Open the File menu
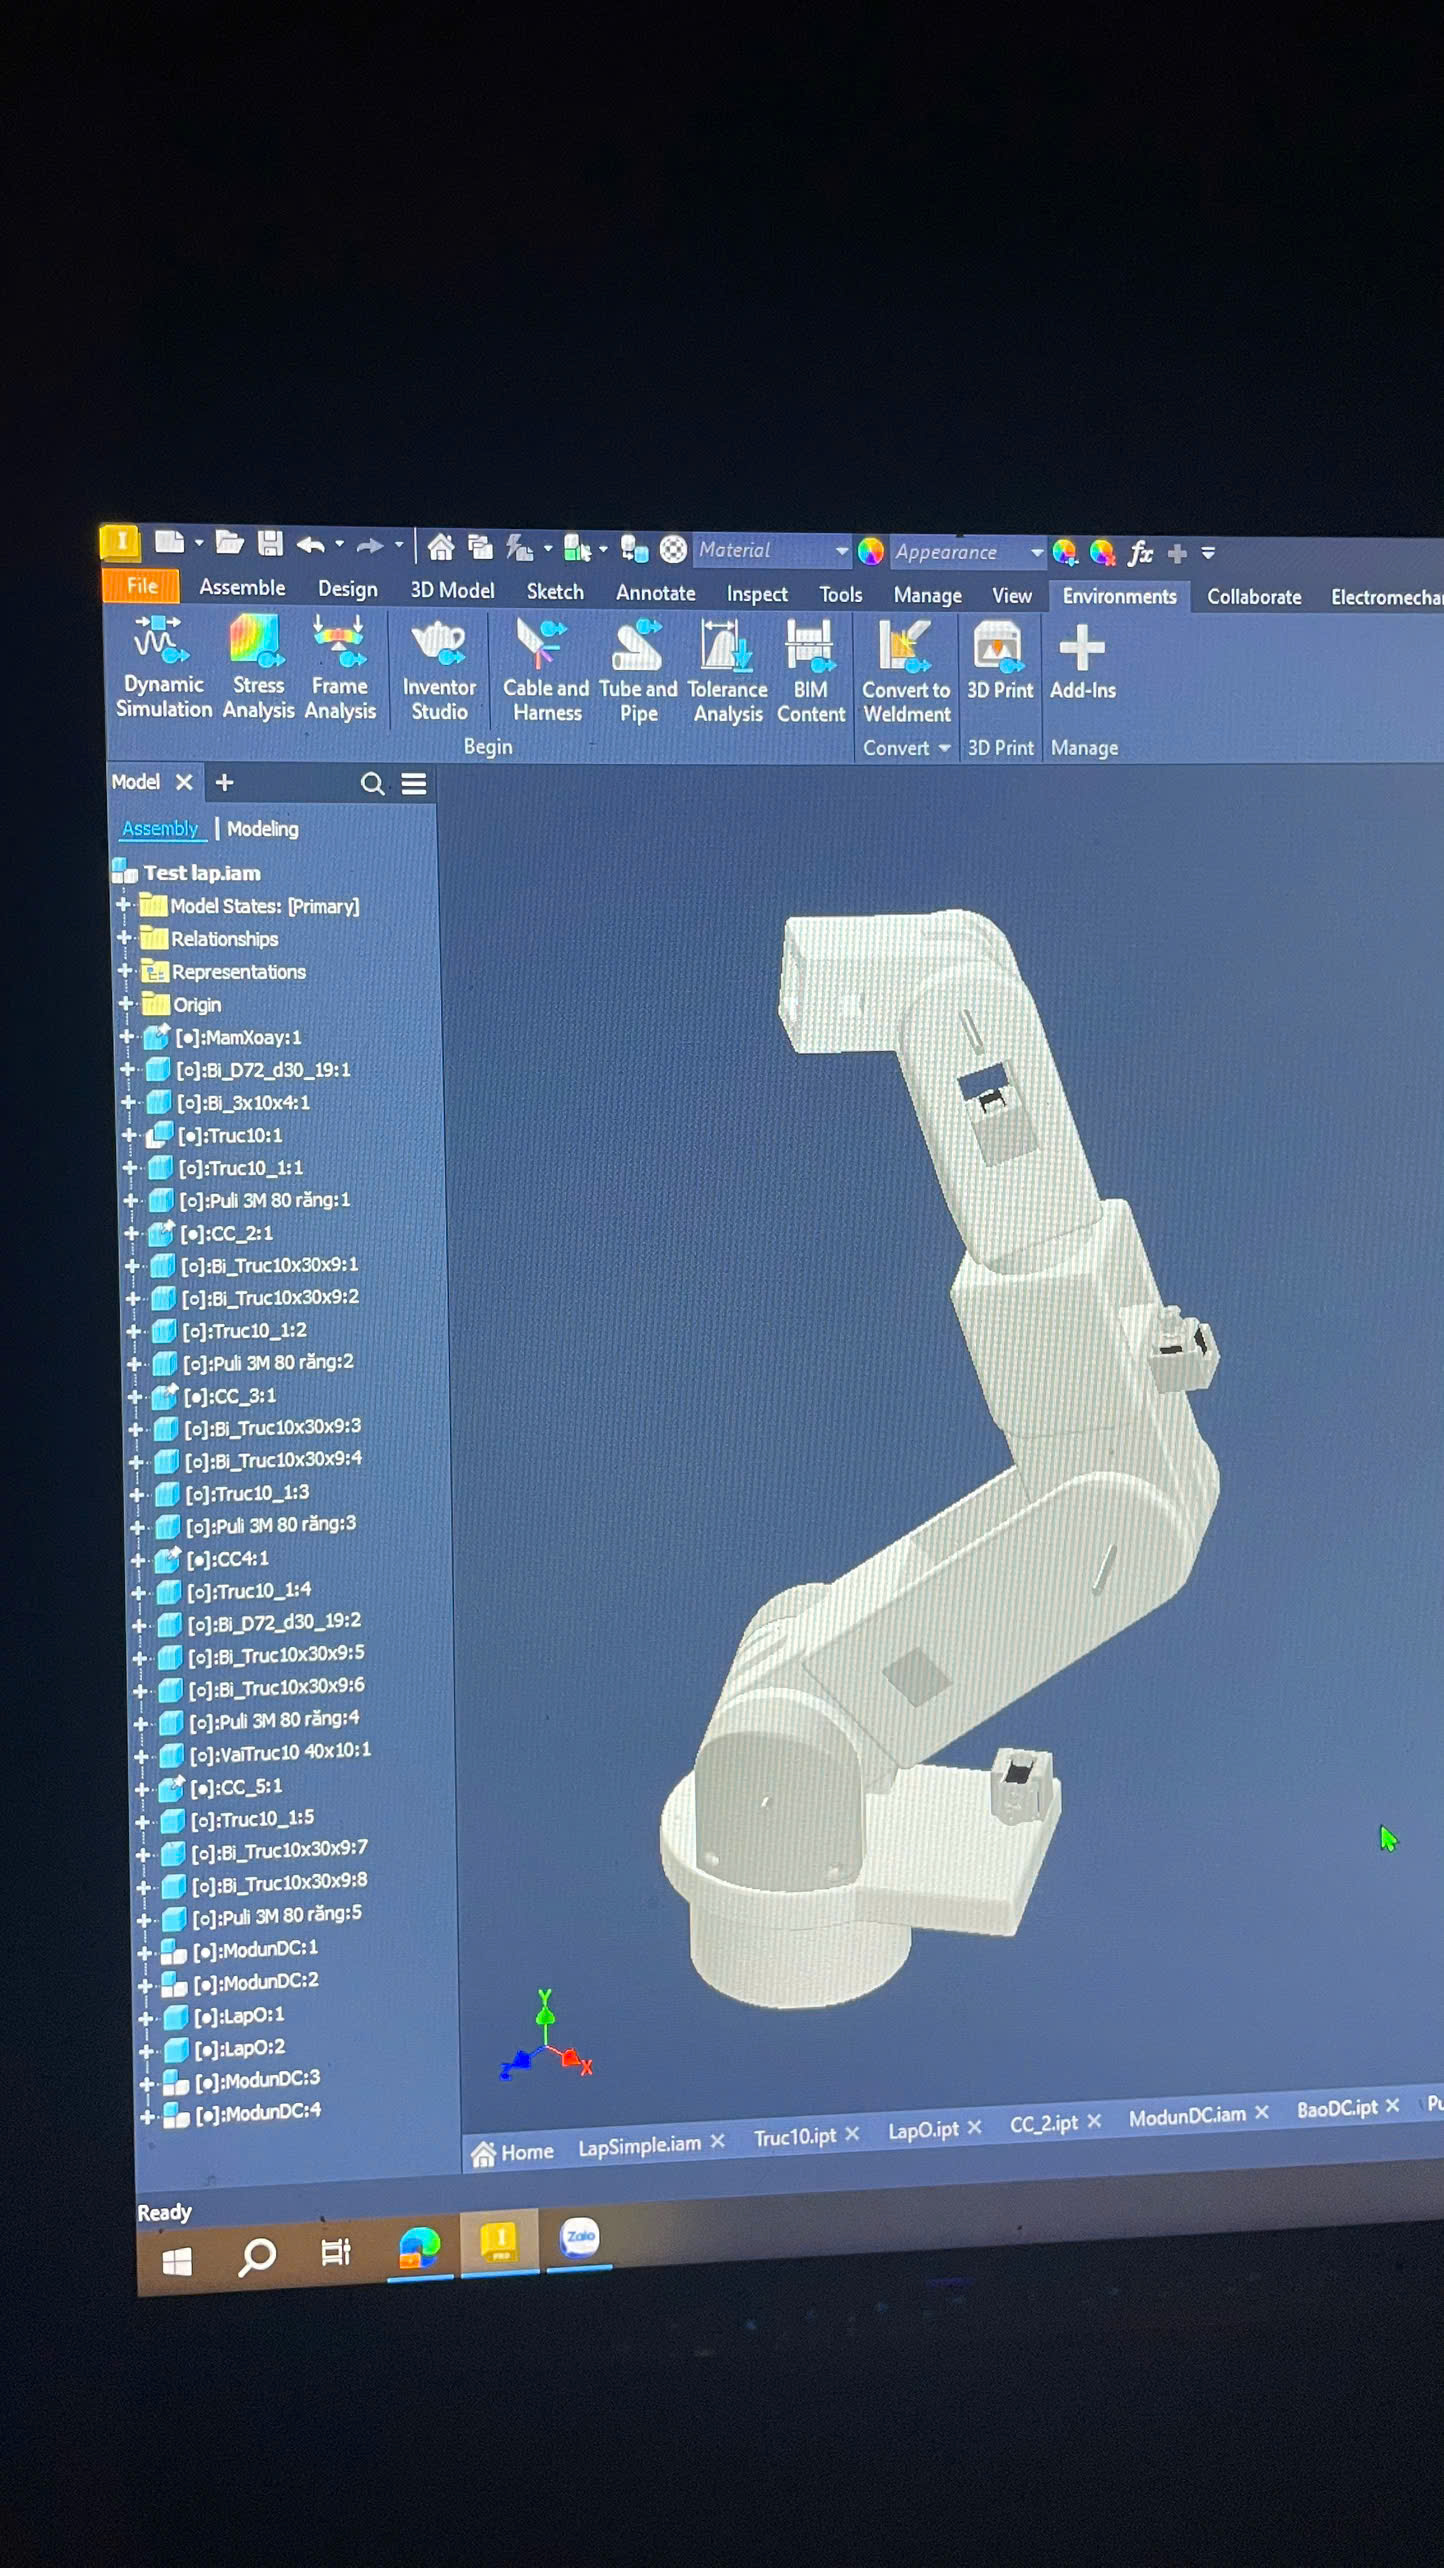This screenshot has height=2568, width=1444. [141, 587]
